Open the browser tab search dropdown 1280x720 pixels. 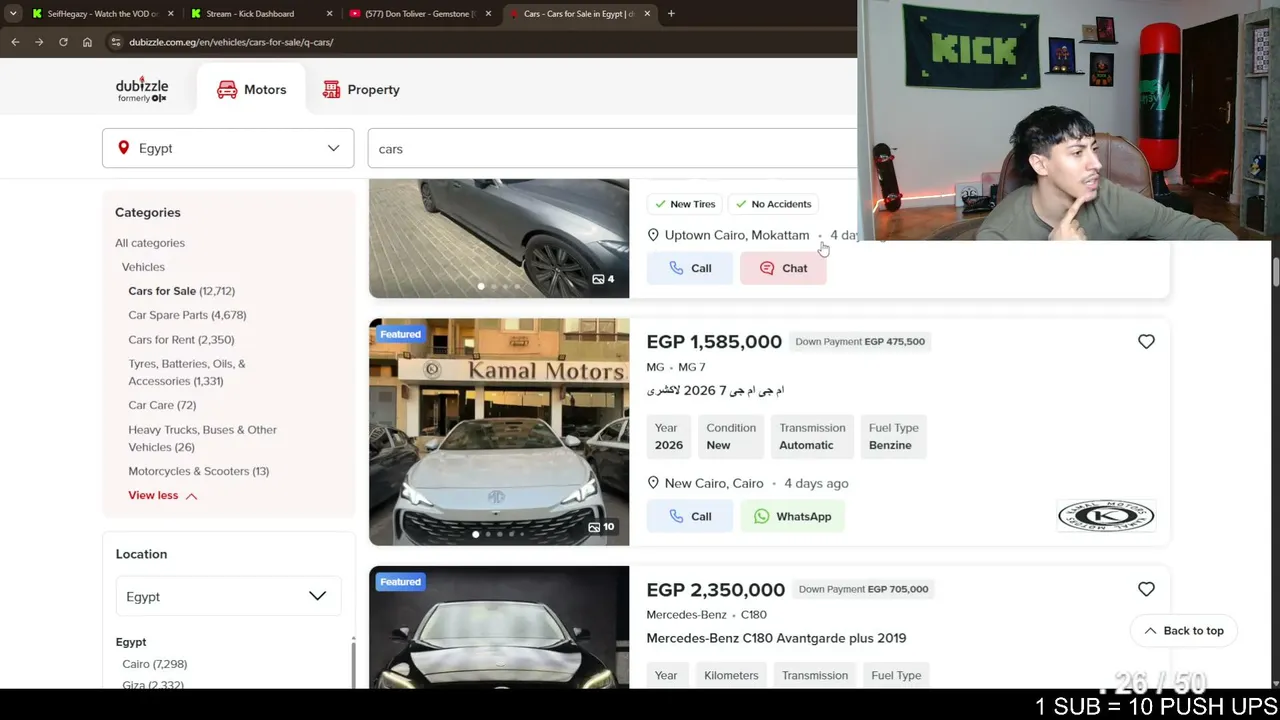point(13,14)
